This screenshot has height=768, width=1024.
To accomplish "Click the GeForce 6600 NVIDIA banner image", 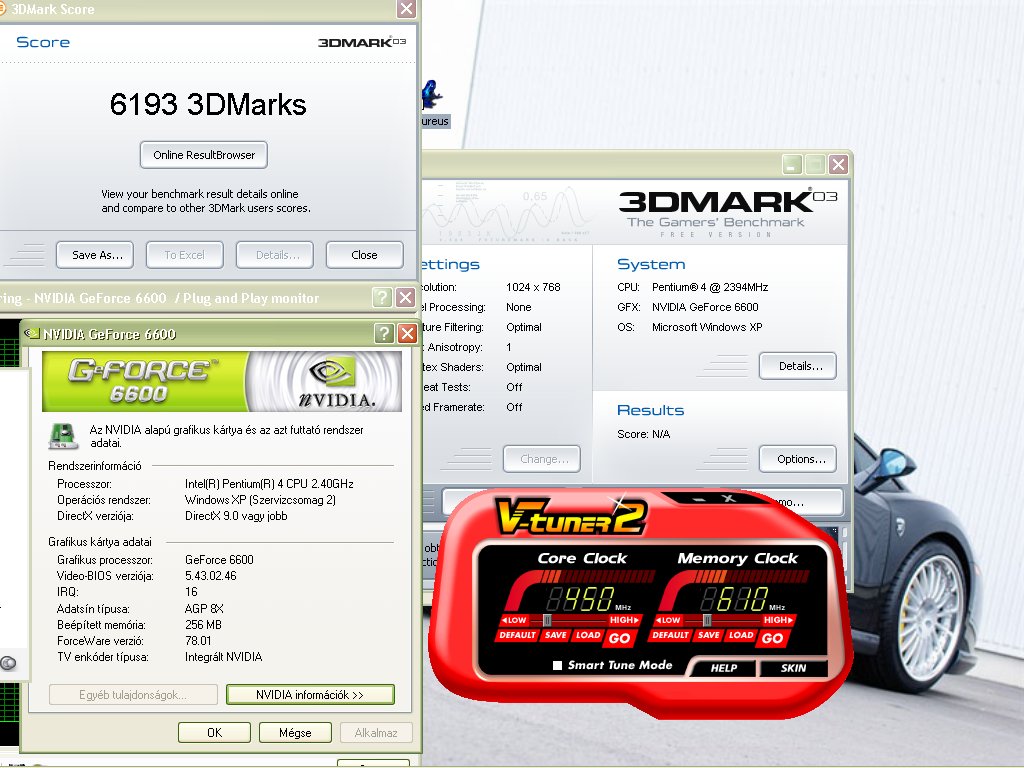I will click(x=221, y=381).
